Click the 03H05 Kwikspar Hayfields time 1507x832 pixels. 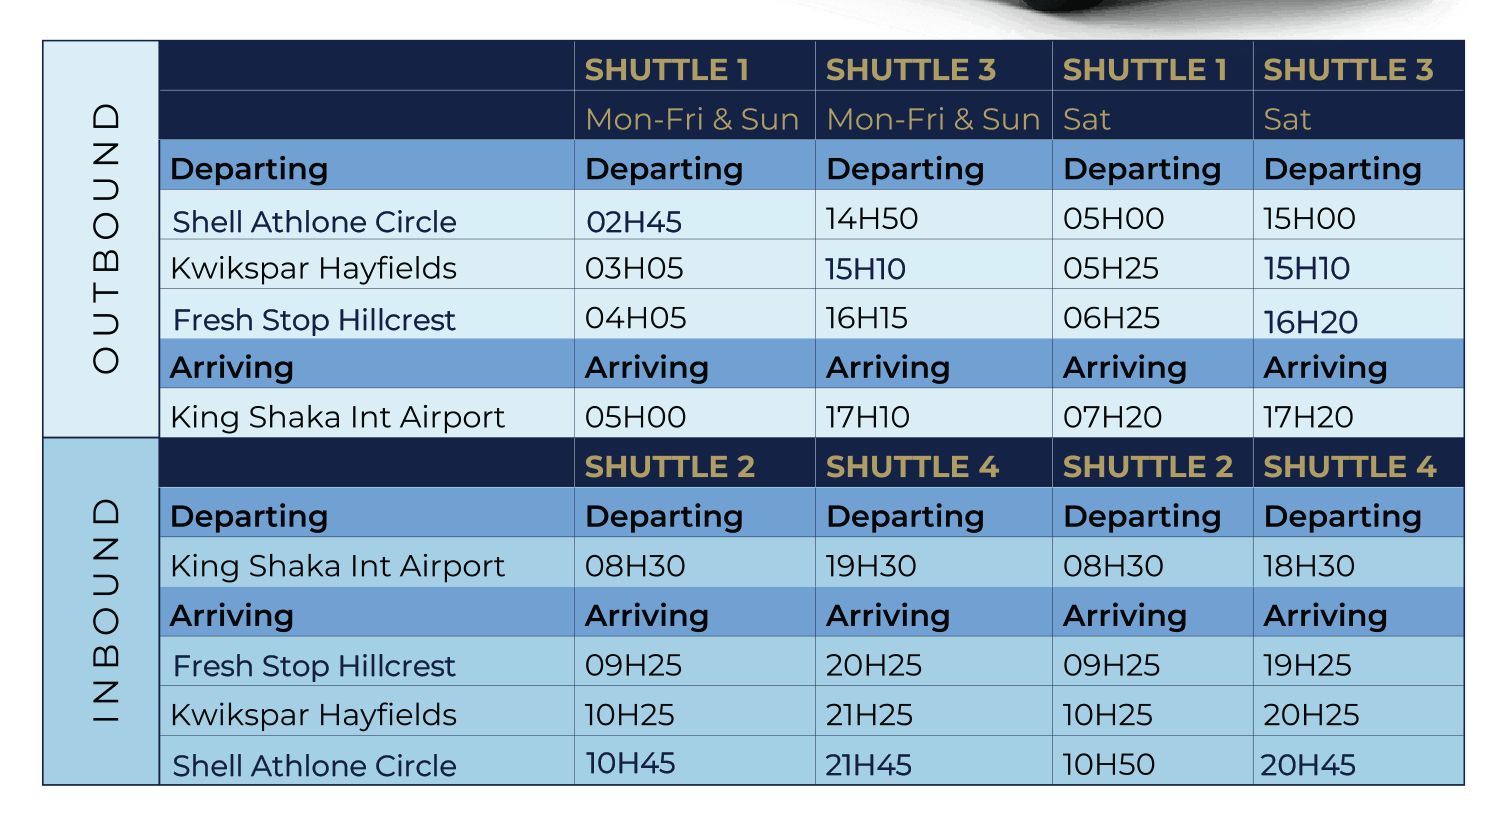click(634, 268)
